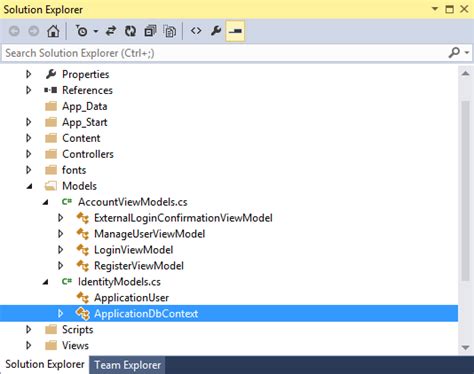Expand the References node

[29, 90]
